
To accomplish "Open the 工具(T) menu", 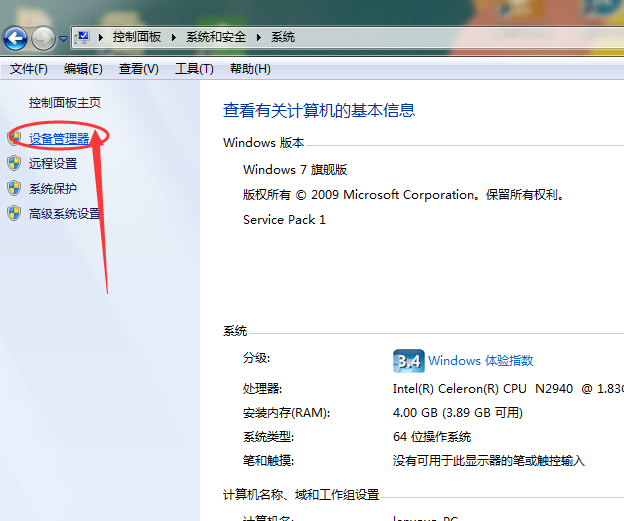I will 194,69.
